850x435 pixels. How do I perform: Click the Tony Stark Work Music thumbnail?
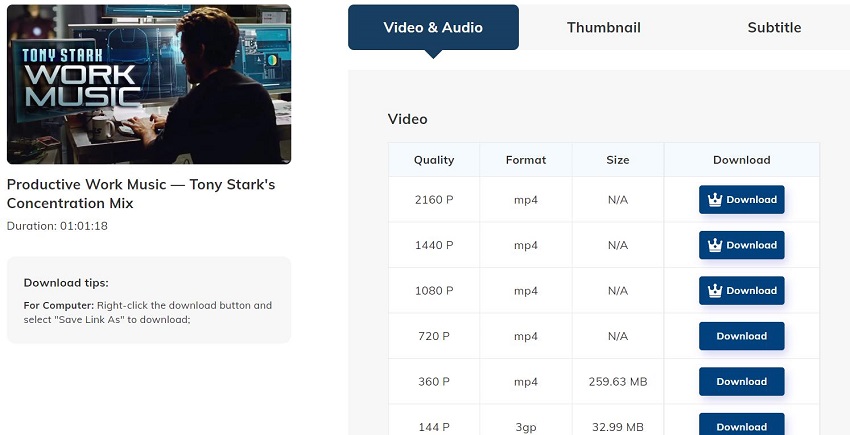[x=149, y=84]
